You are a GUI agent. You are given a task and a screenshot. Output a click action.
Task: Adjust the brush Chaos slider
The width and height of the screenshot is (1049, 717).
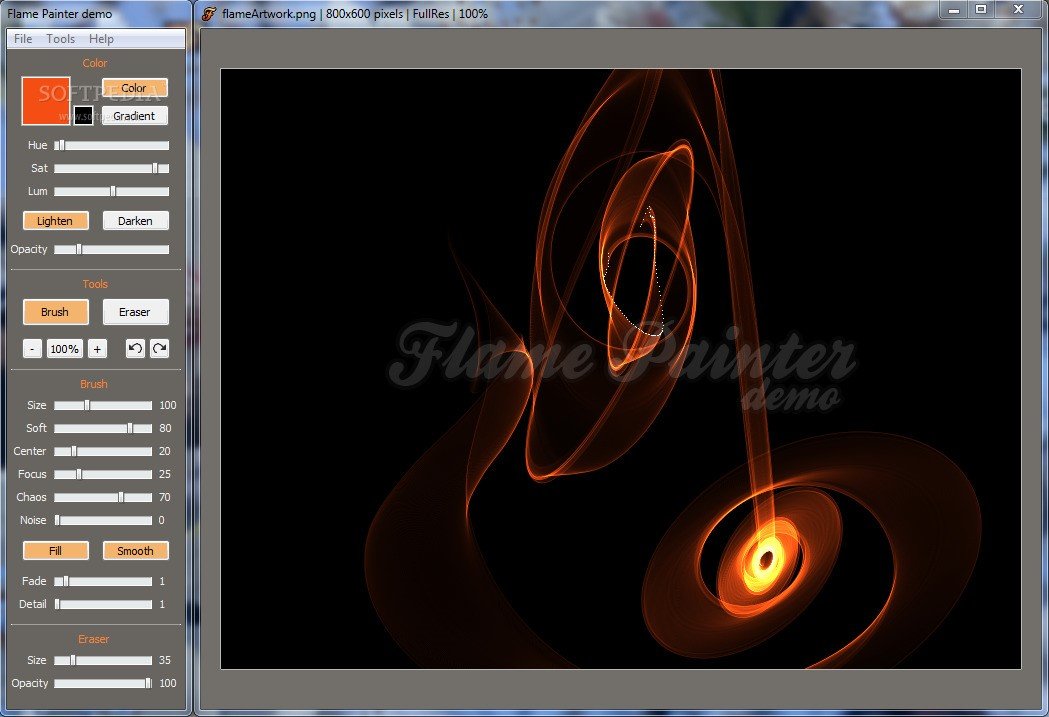(103, 497)
